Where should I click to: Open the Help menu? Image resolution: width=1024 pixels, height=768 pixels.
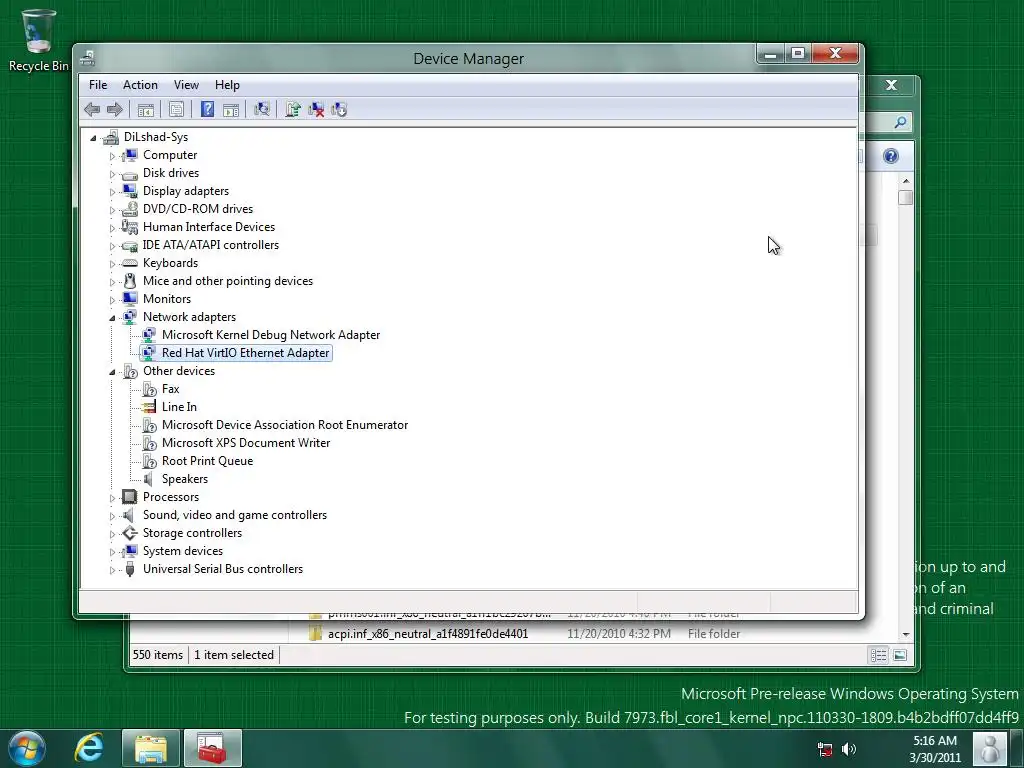(x=227, y=85)
